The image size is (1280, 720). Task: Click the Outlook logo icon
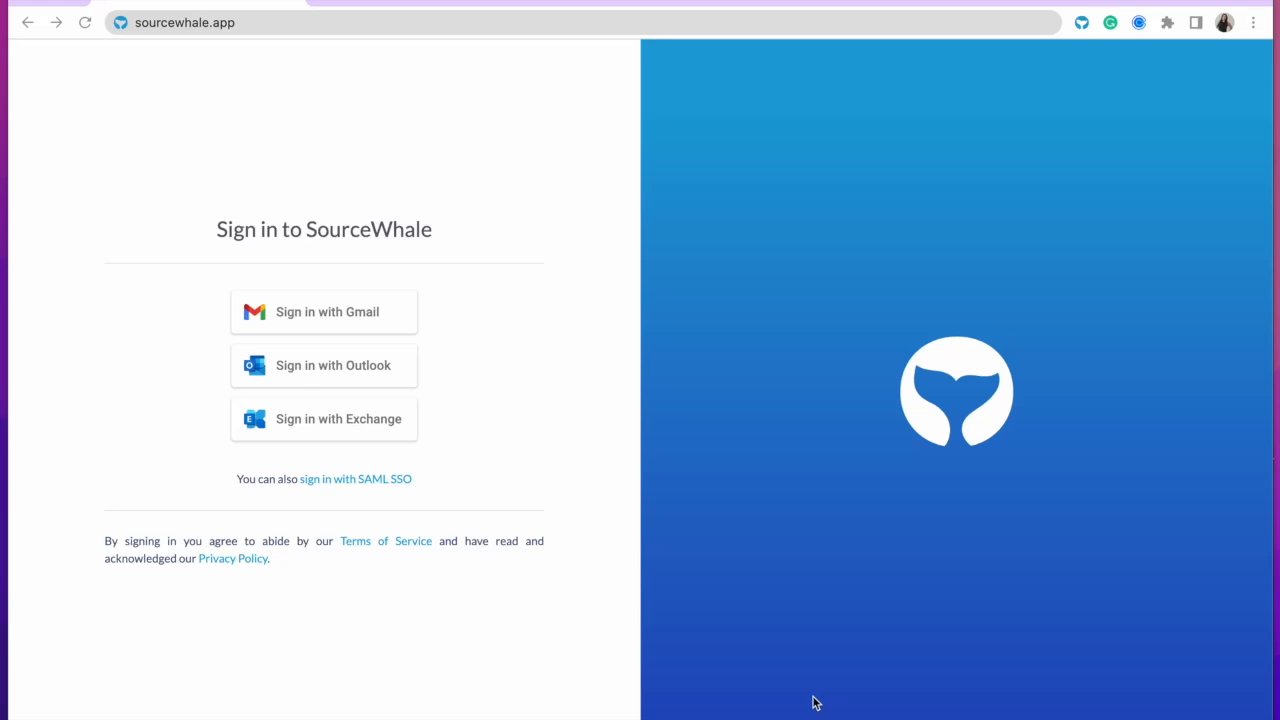254,365
